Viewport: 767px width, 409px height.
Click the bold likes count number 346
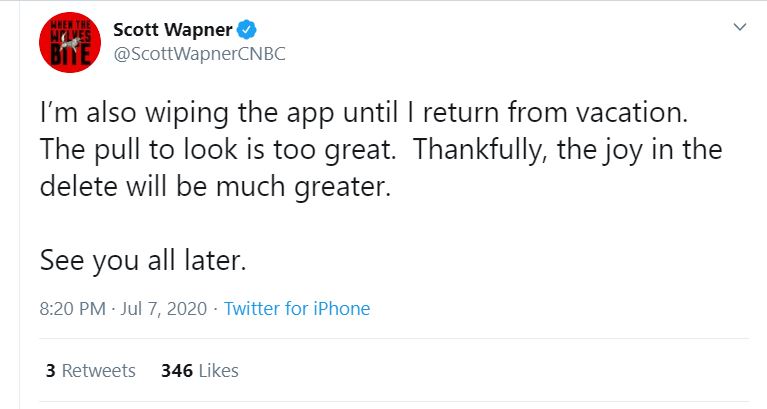pos(176,371)
